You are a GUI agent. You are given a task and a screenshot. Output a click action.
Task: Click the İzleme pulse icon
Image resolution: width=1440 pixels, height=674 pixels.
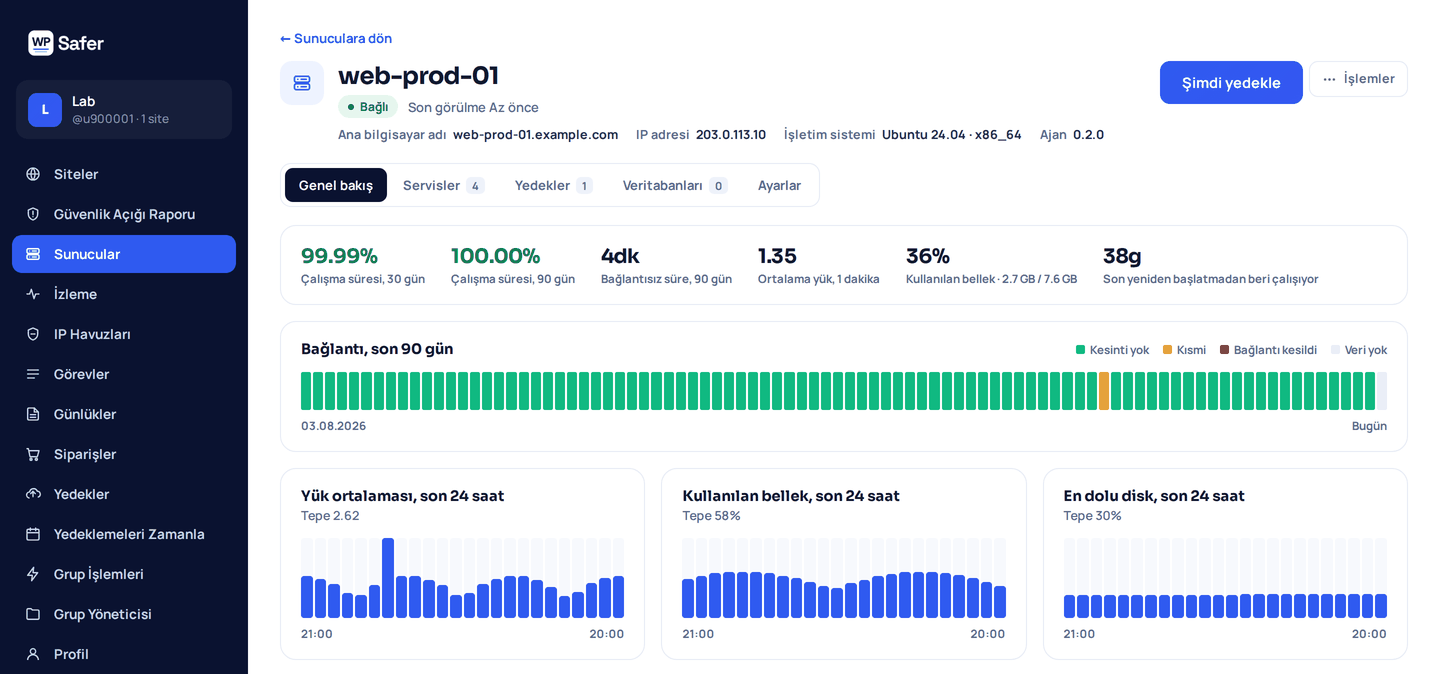tap(33, 294)
